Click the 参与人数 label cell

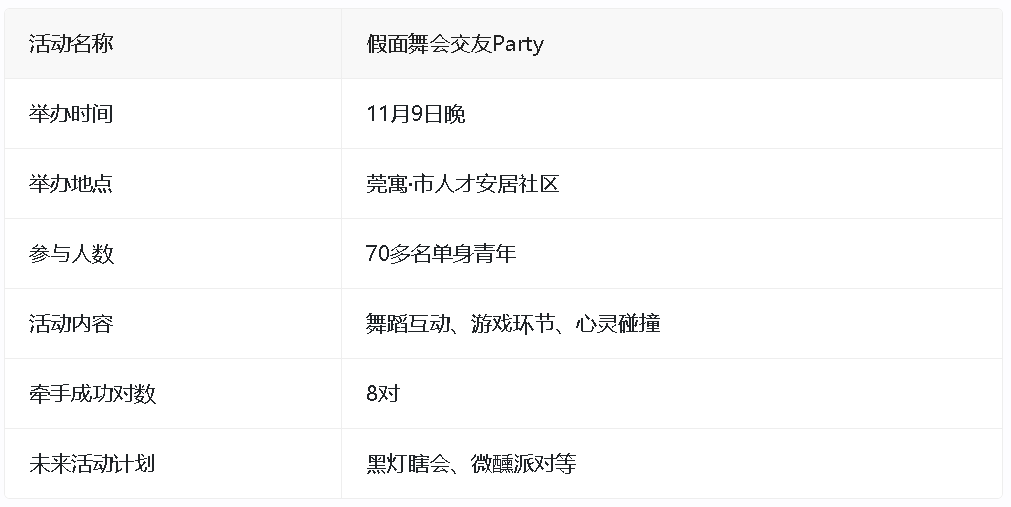pyautogui.click(x=71, y=254)
